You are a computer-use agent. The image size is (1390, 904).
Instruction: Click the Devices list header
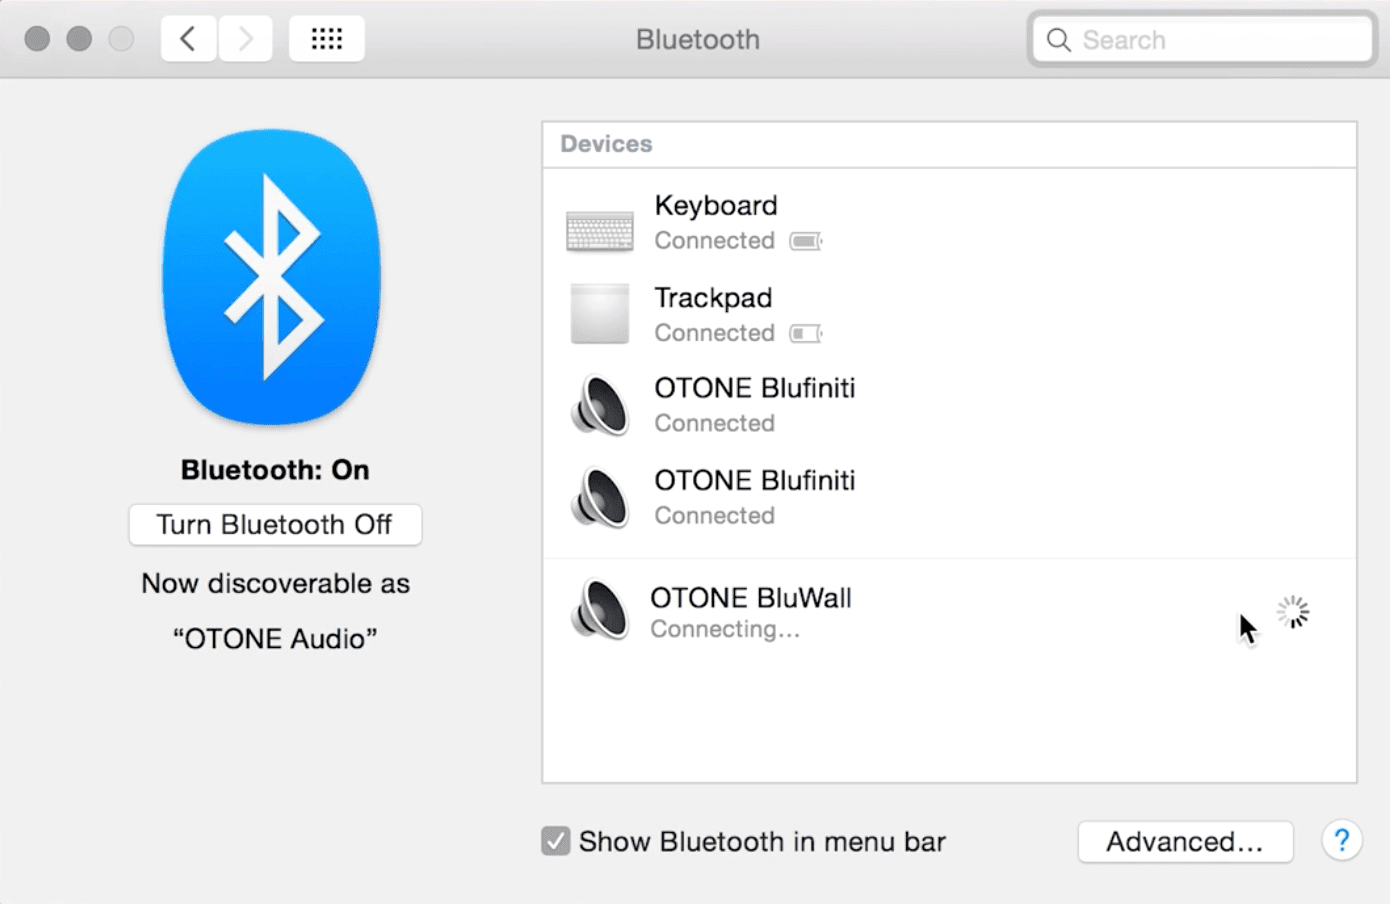[606, 144]
